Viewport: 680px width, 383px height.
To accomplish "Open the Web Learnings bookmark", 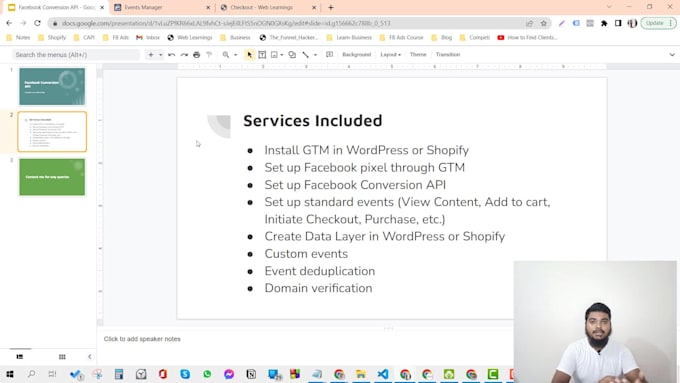I will [190, 38].
